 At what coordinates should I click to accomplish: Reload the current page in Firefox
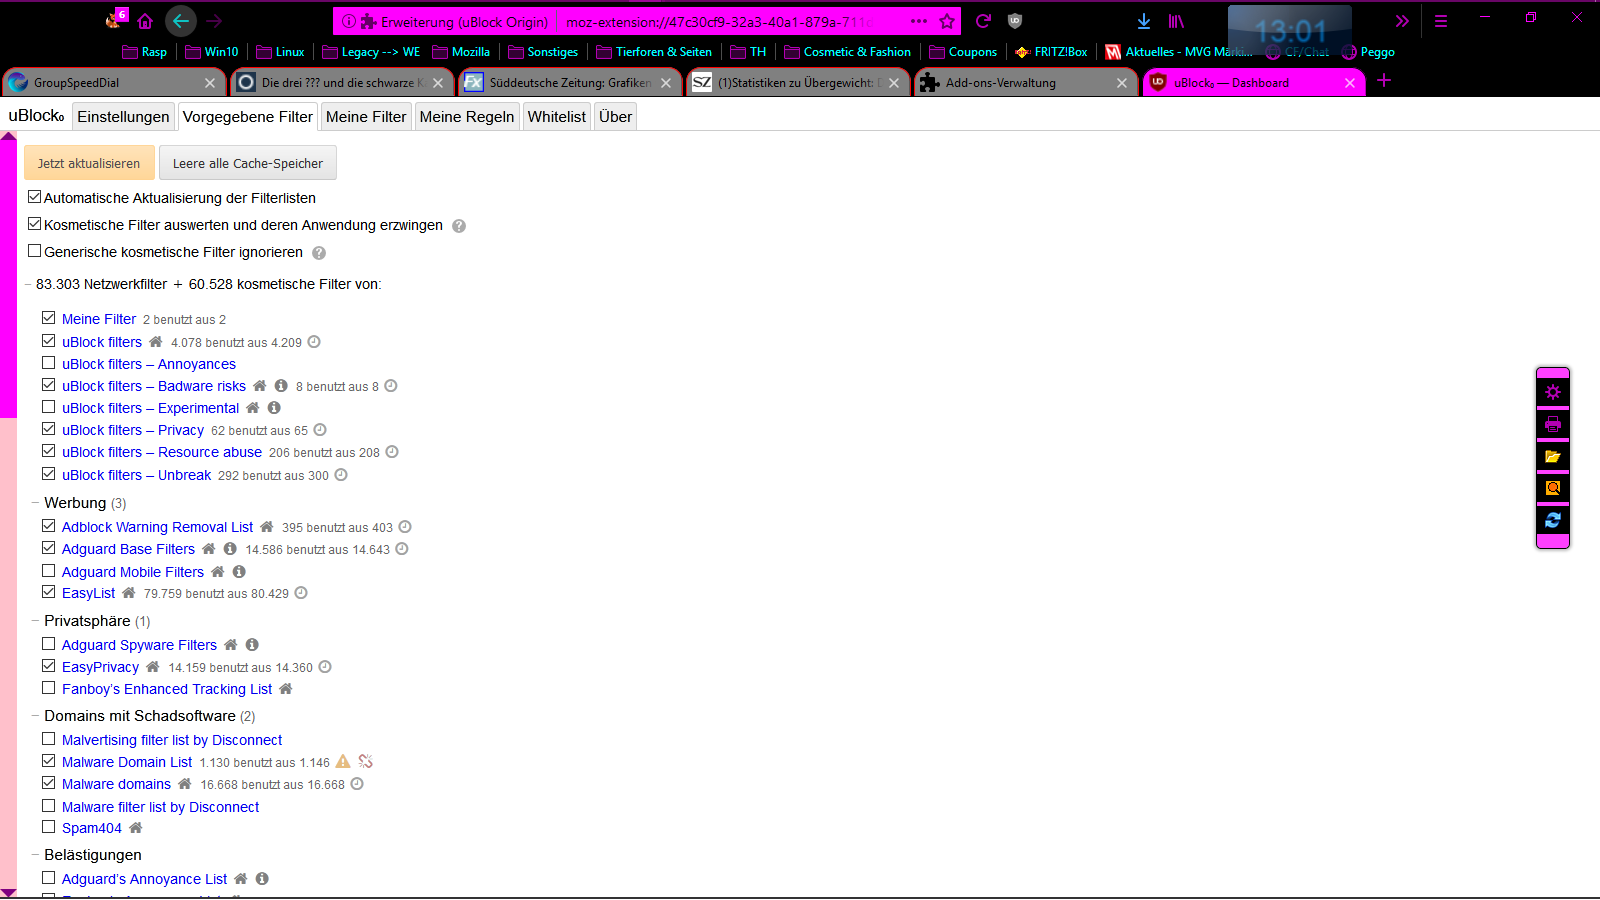tap(984, 21)
